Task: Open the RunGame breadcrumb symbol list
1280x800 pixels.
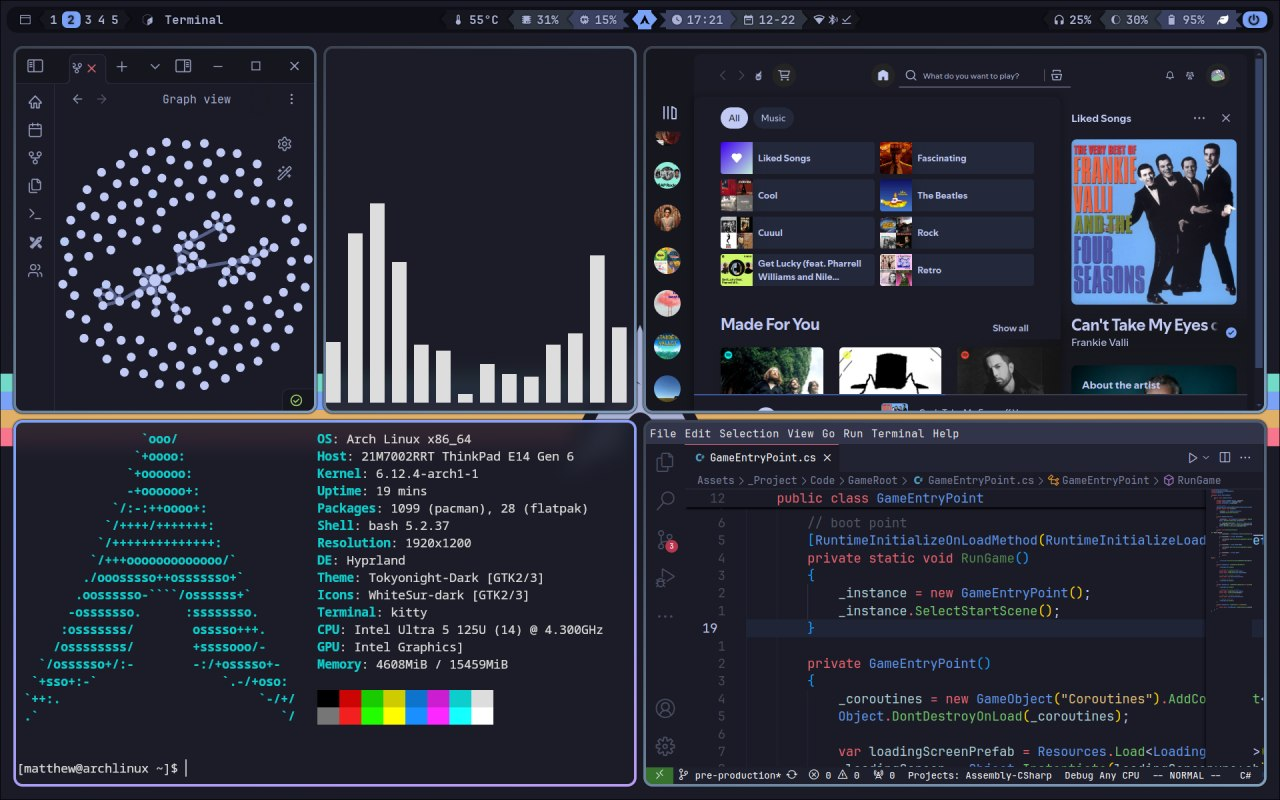Action: pos(1192,480)
